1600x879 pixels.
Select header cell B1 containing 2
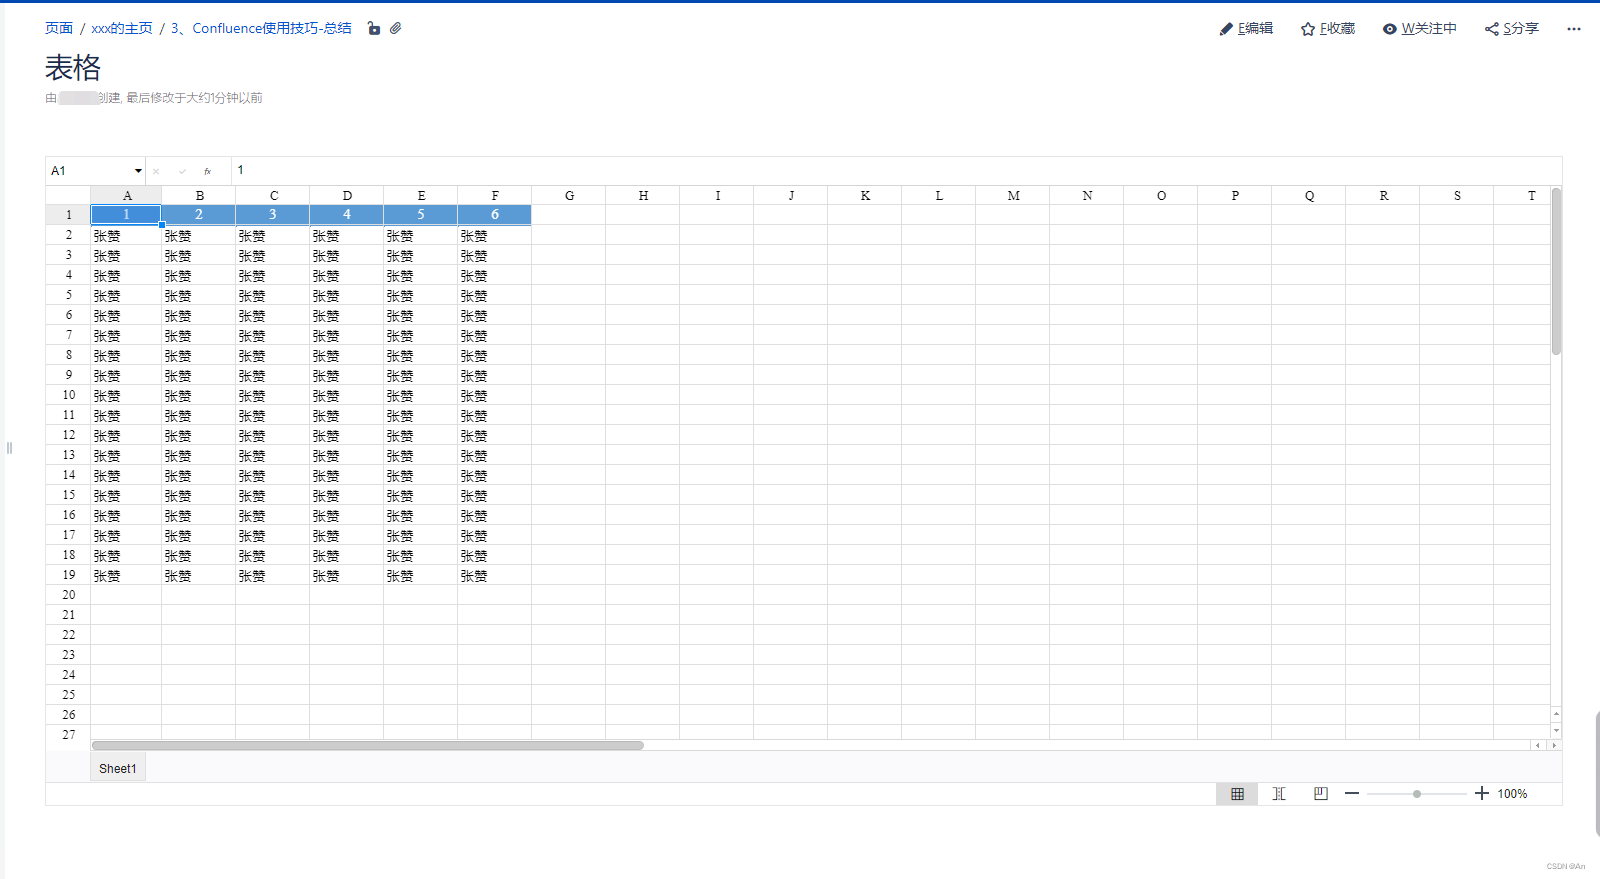click(199, 215)
